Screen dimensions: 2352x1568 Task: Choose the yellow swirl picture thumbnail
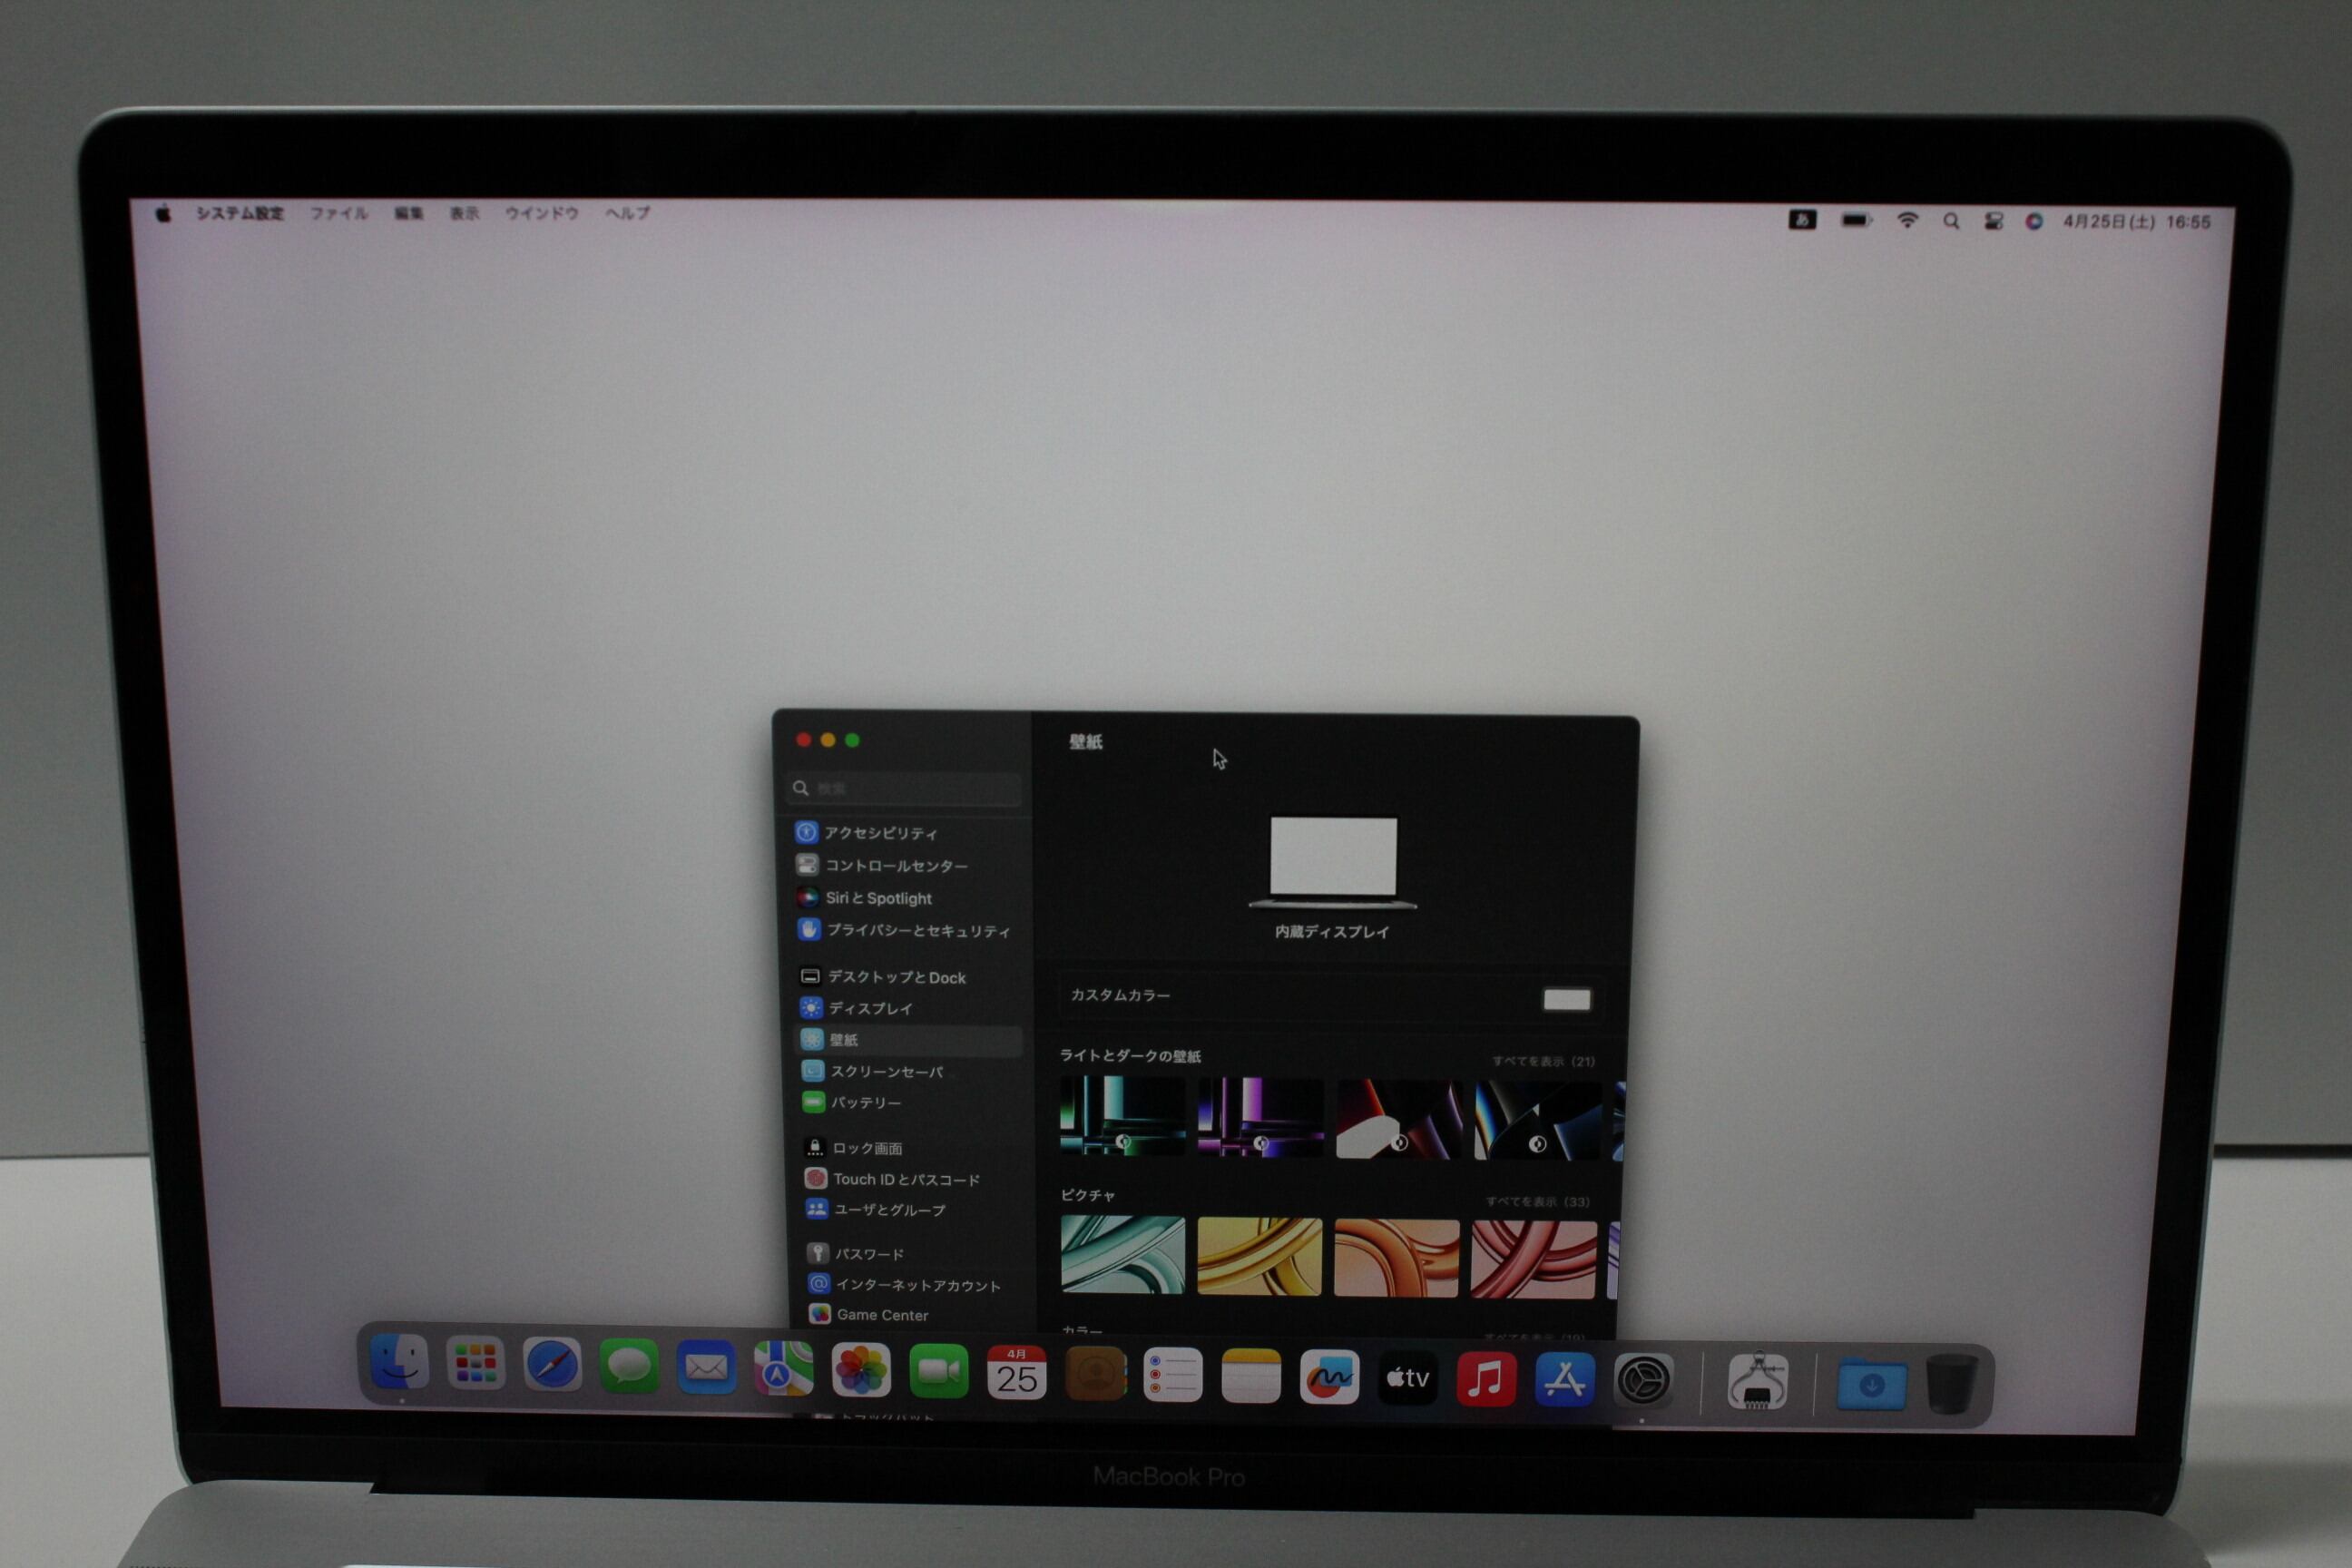[1259, 1256]
